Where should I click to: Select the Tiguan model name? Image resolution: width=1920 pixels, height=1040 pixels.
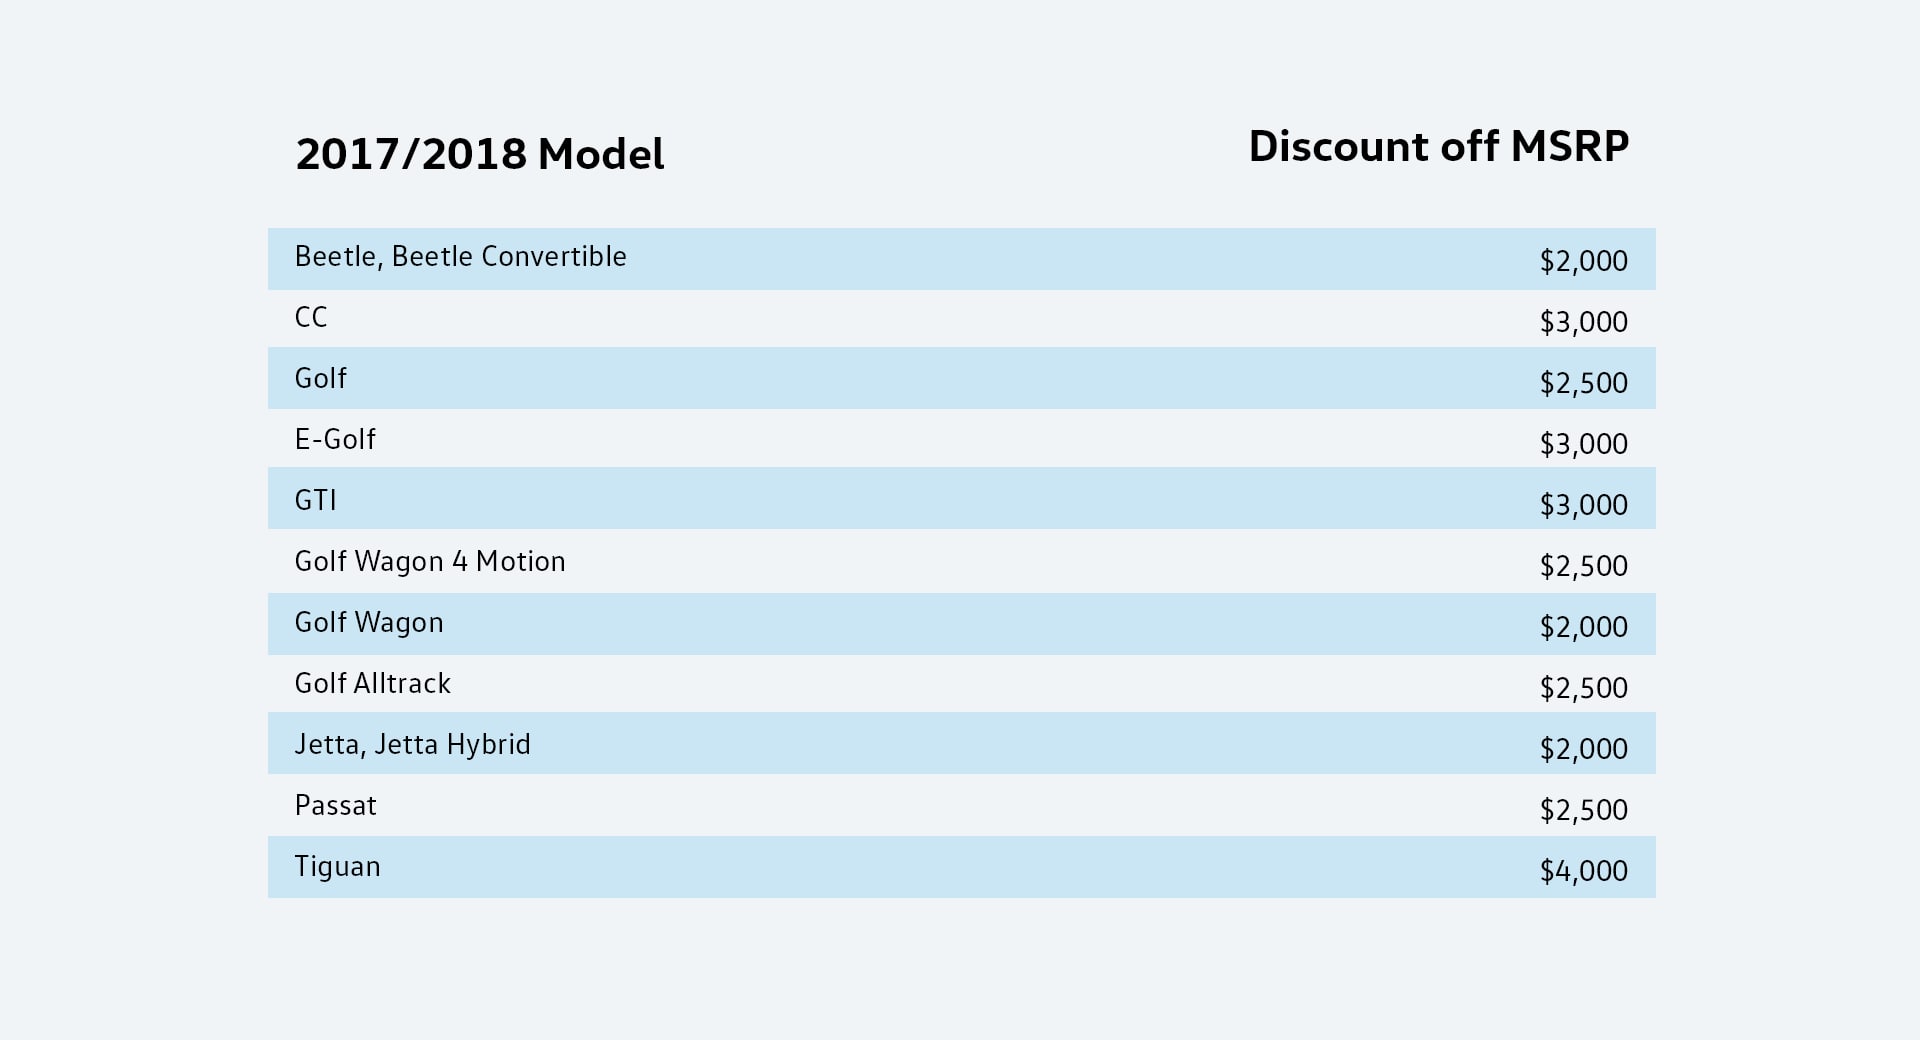[x=337, y=867]
